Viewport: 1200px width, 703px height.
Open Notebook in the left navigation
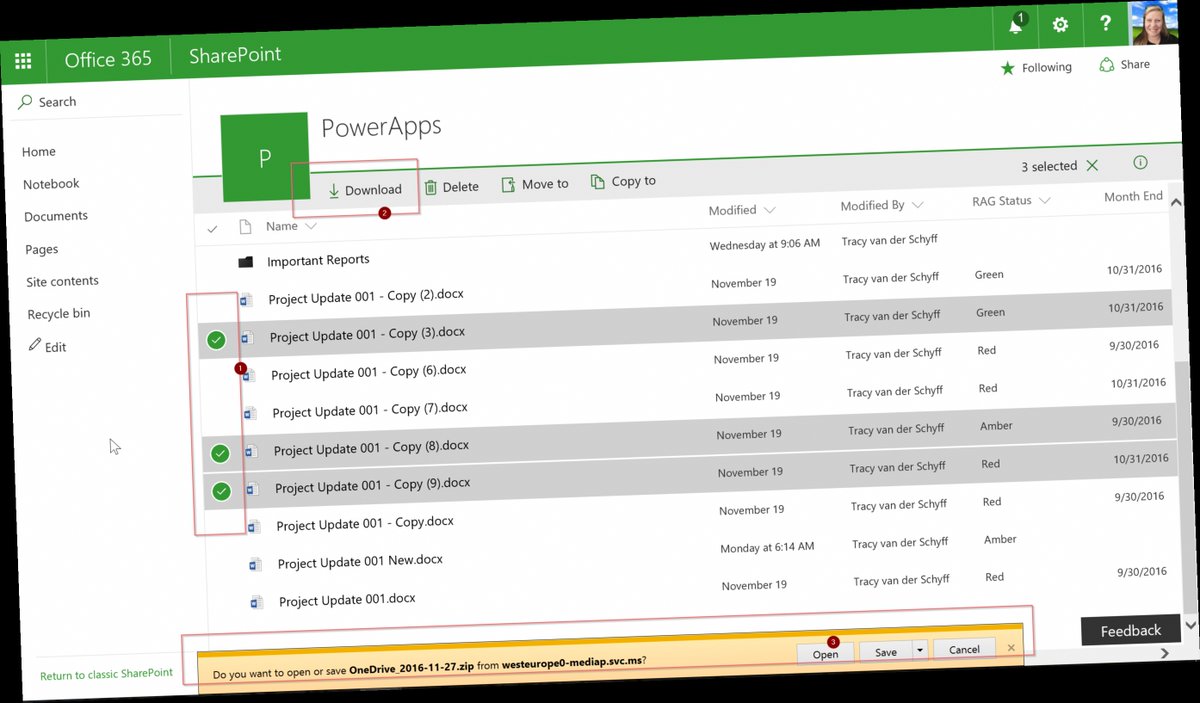tap(51, 184)
